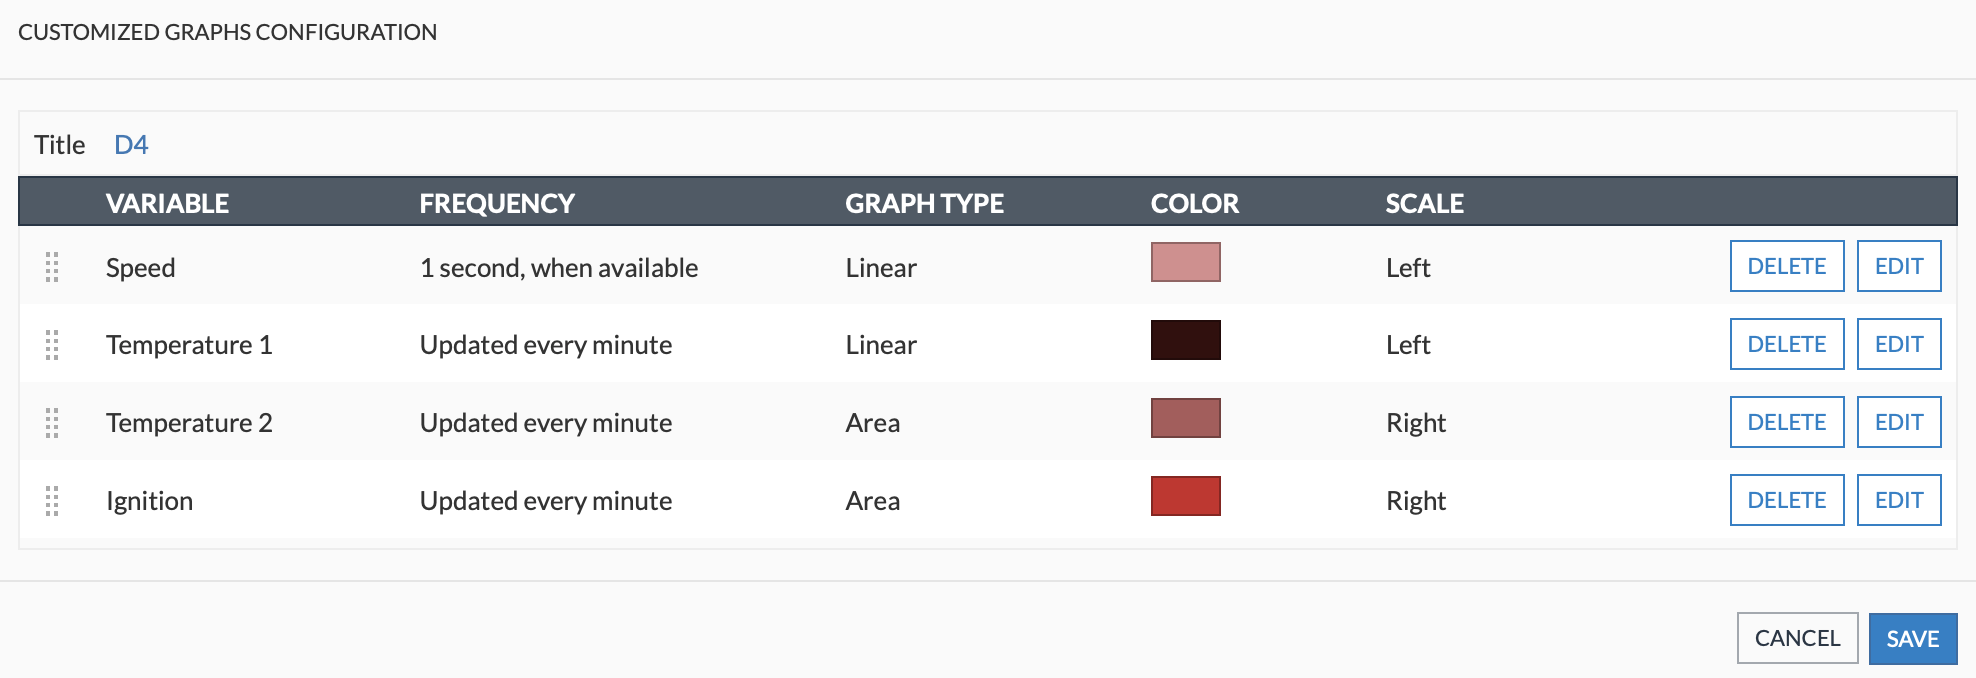
Task: Click the Speed row color swatch
Action: coord(1185,262)
